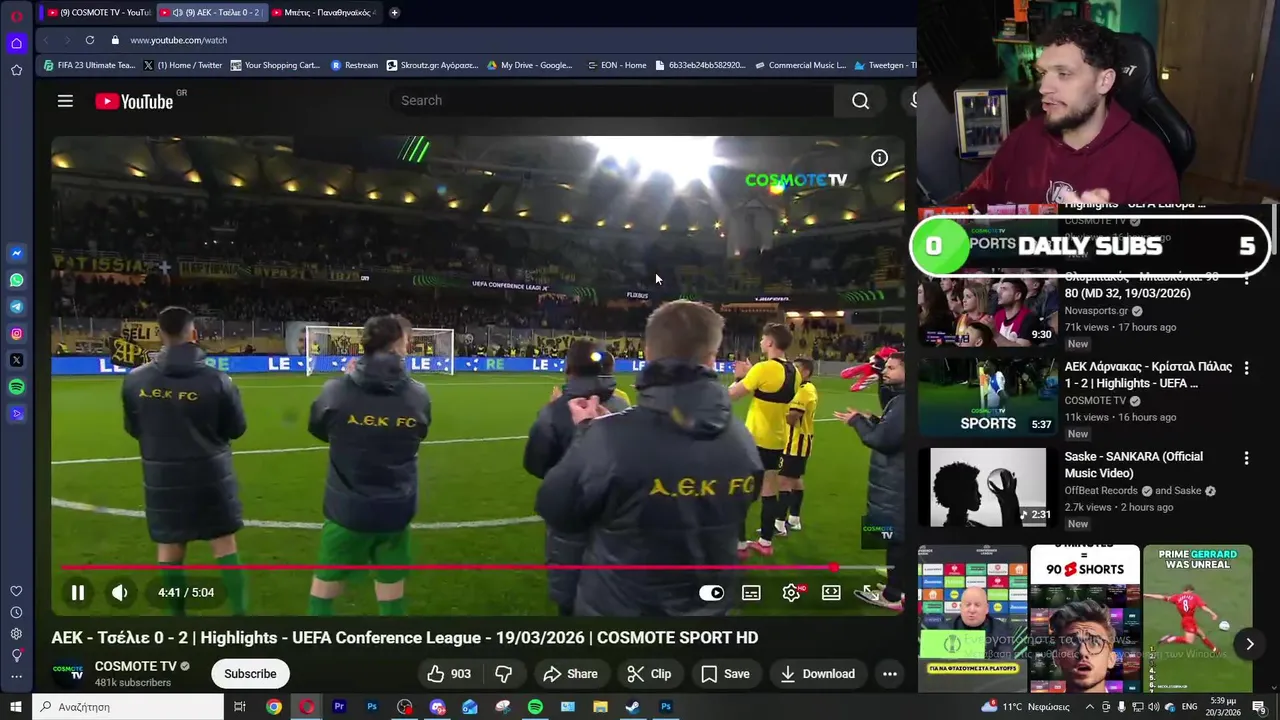Open Commercial Music bookmark

tap(799, 65)
